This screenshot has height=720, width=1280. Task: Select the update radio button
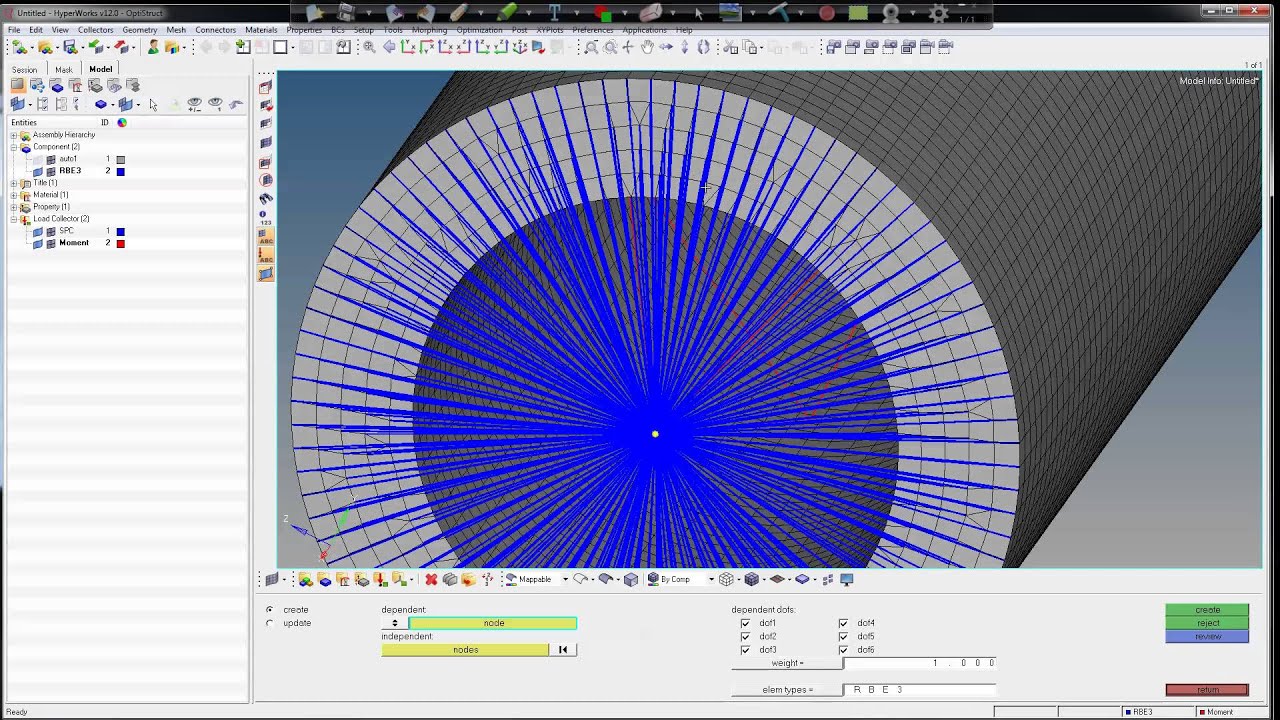click(270, 623)
